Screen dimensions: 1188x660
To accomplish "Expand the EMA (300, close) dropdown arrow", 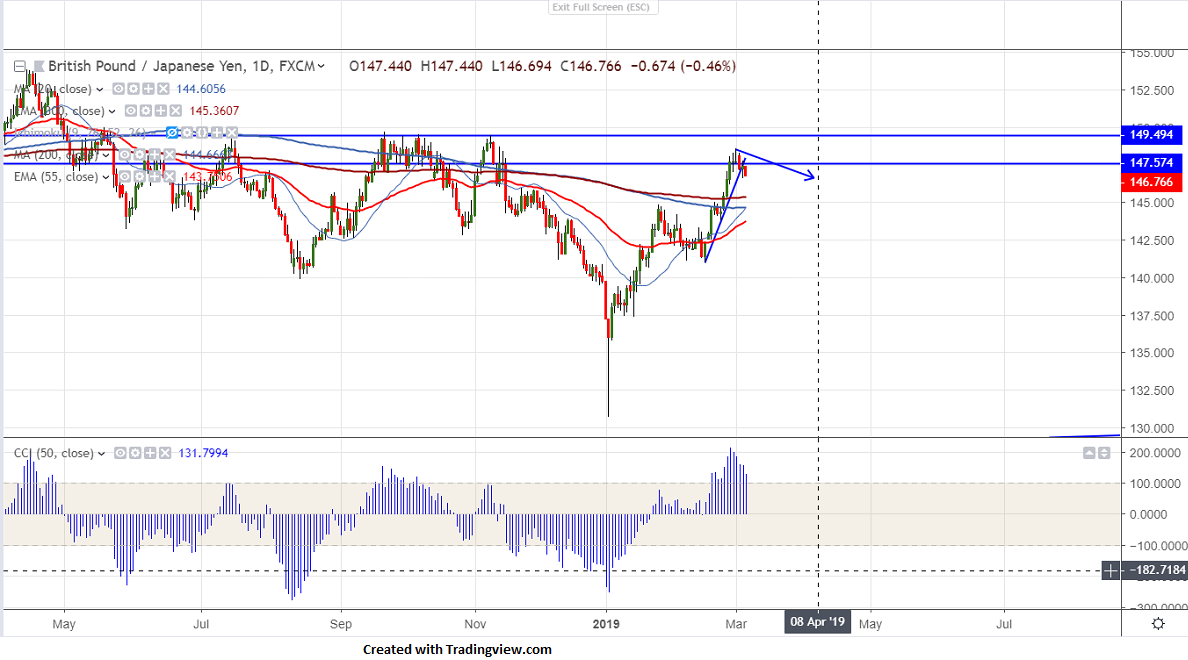I will pos(112,111).
